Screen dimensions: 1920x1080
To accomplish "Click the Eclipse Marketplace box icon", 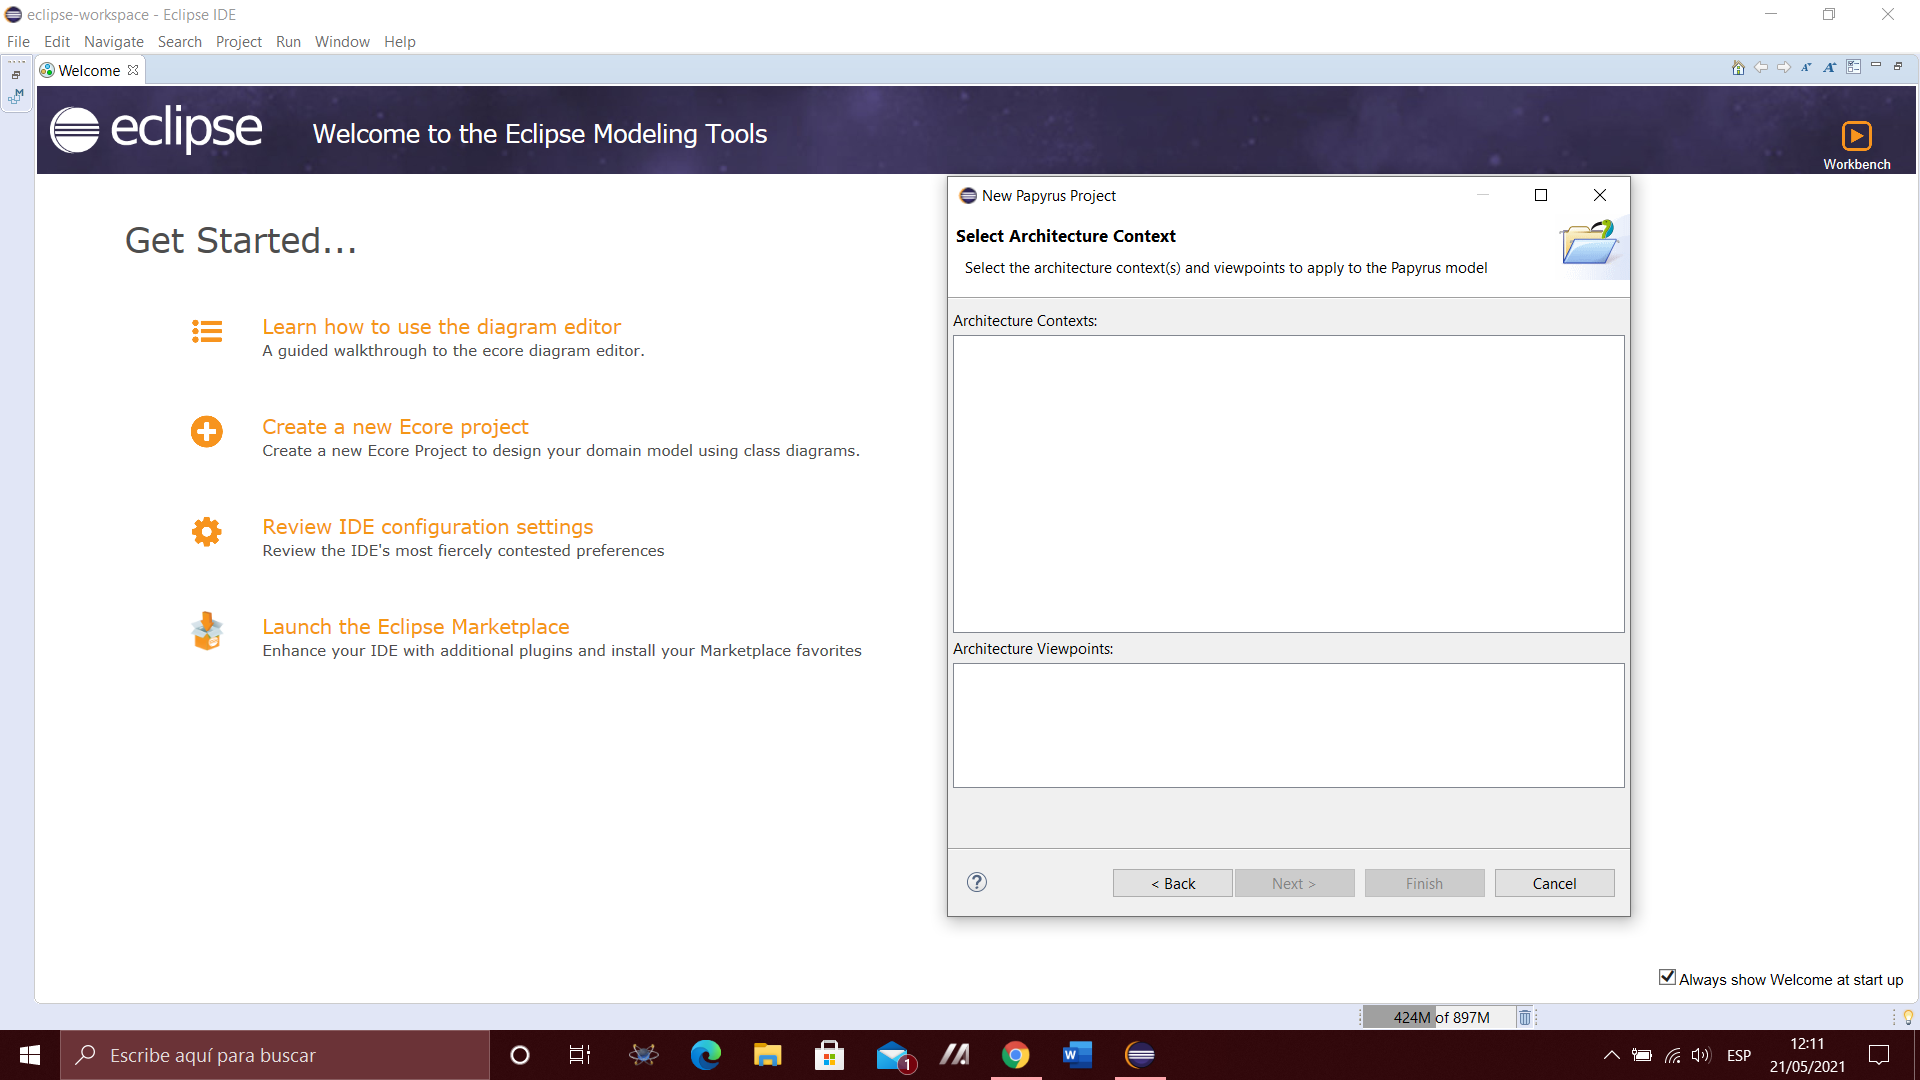I will 207,632.
